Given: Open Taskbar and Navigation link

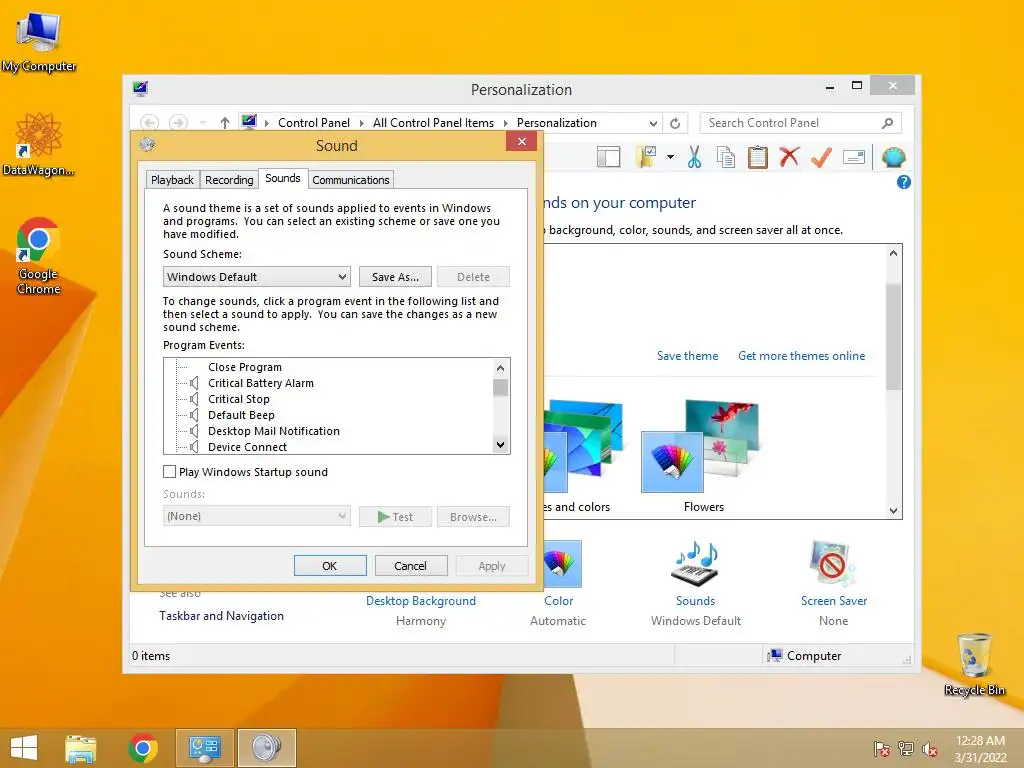Looking at the screenshot, I should [x=221, y=616].
